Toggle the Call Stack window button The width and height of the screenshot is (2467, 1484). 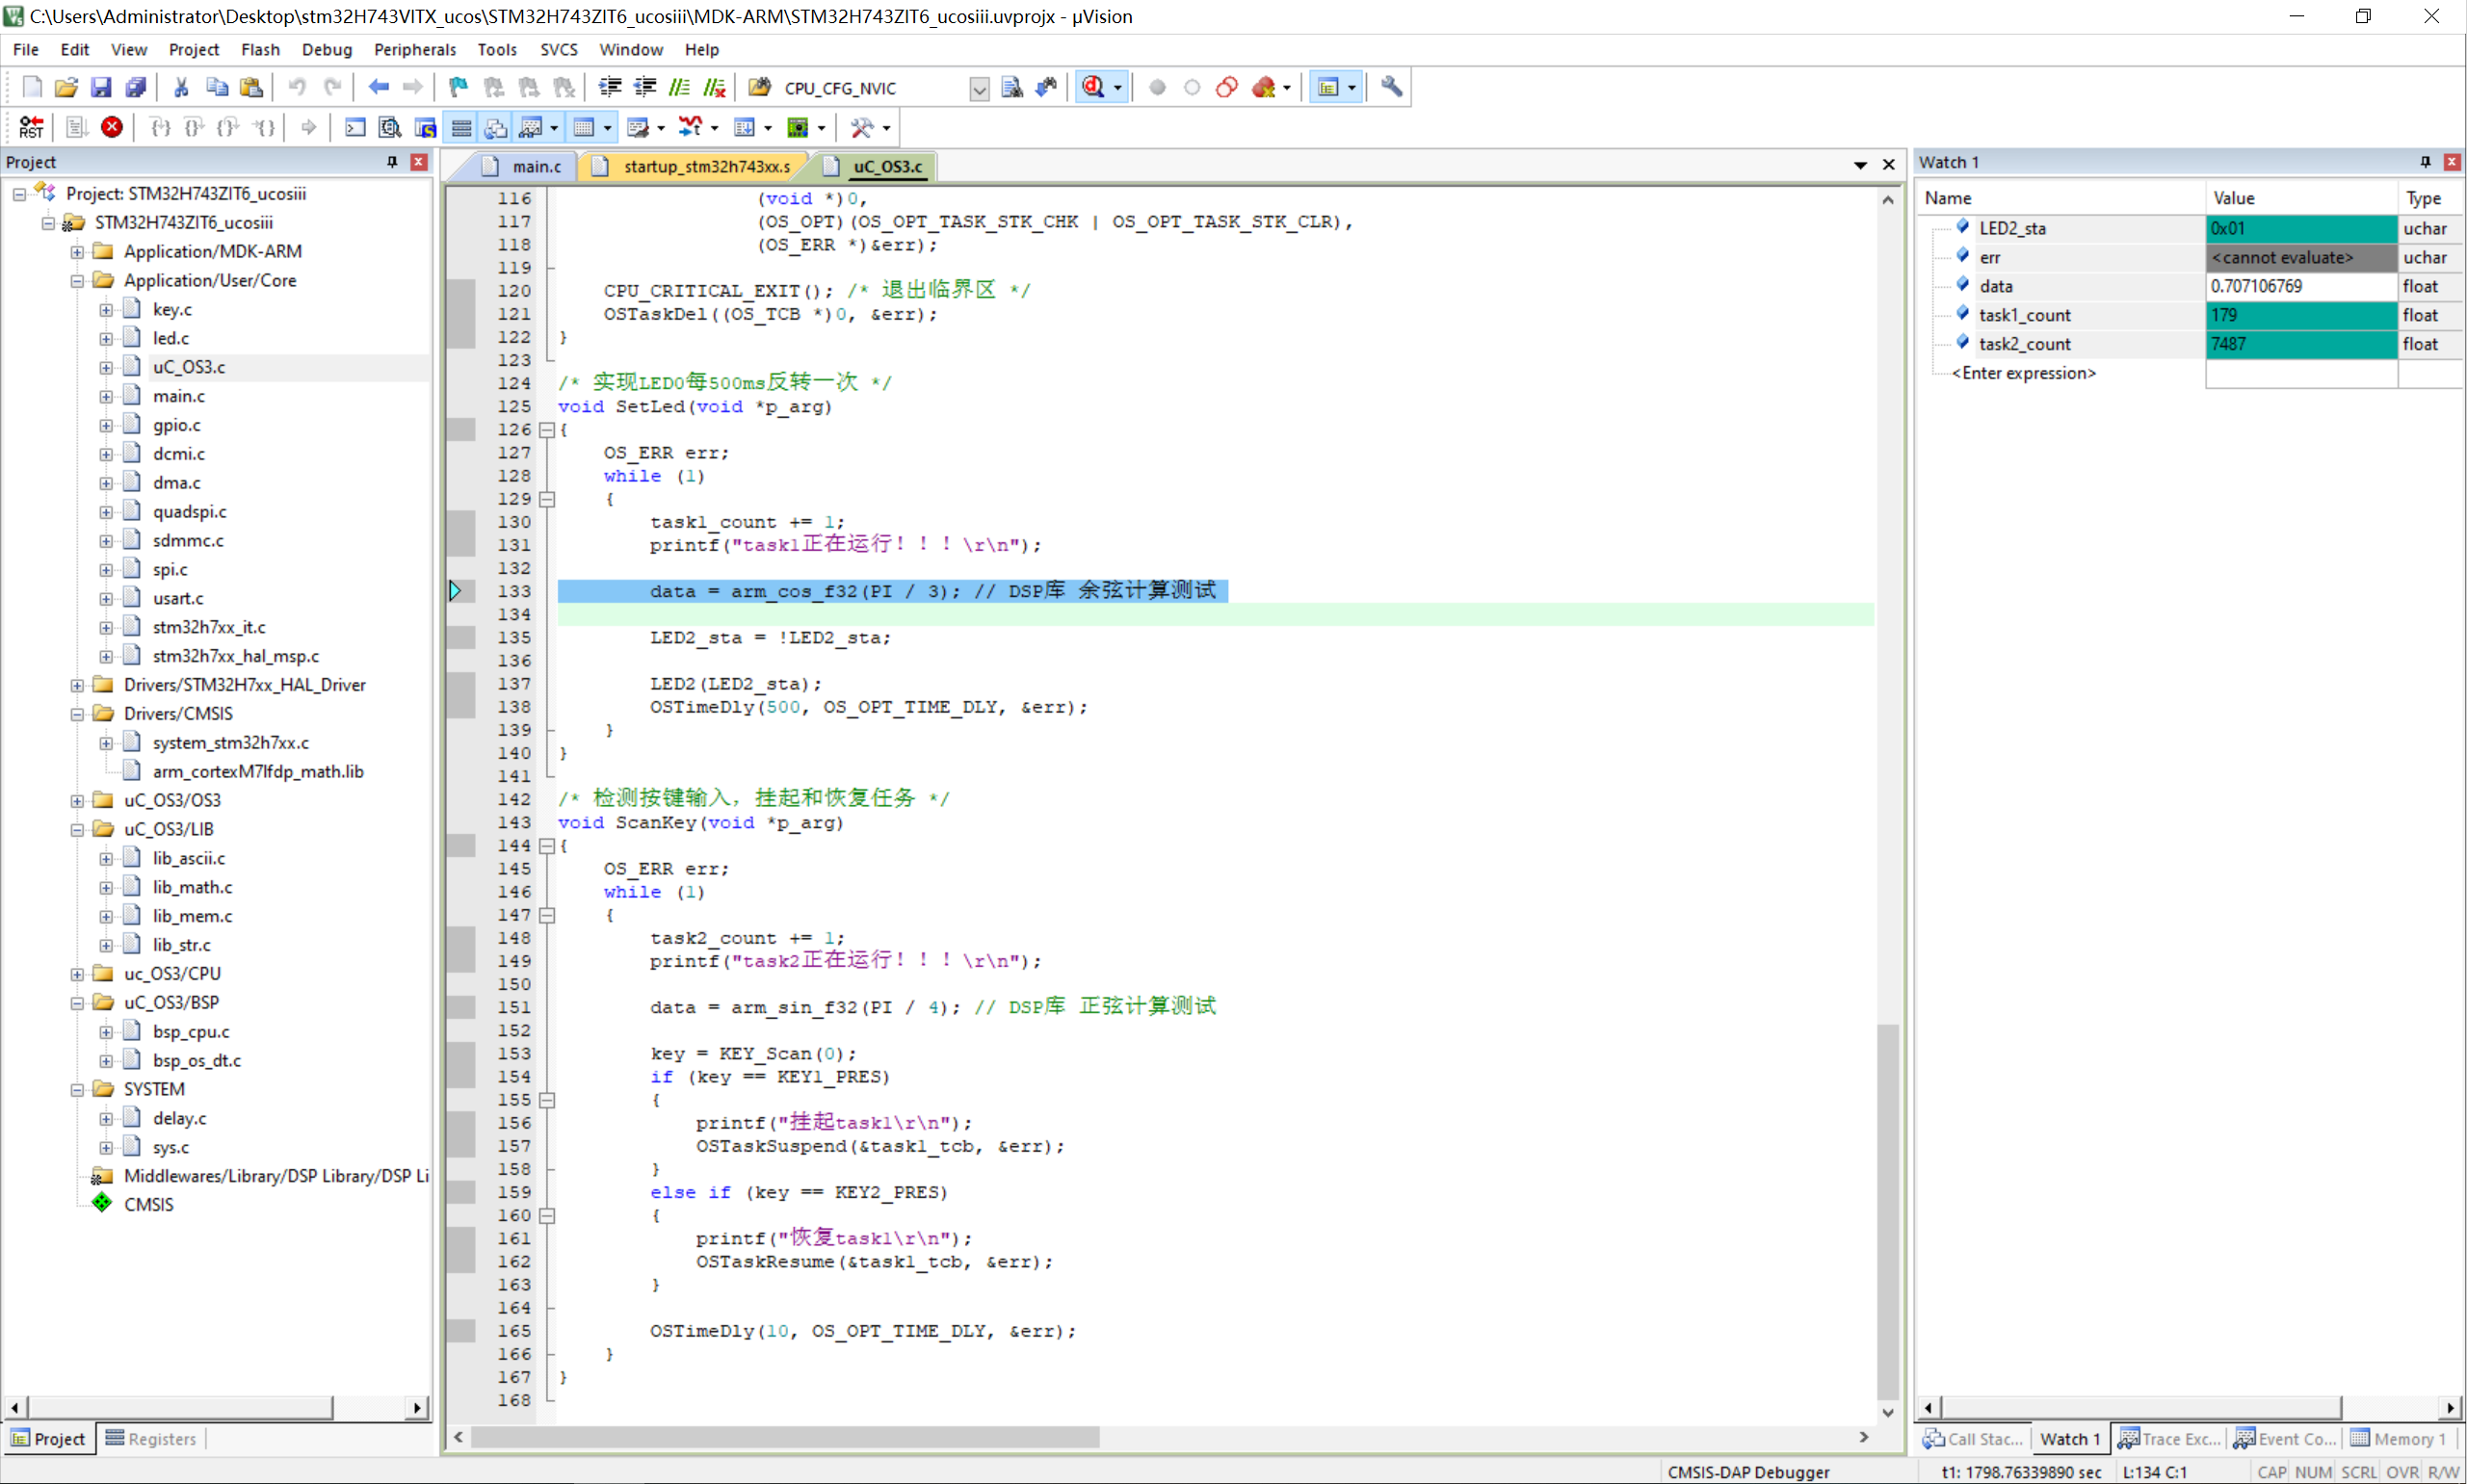tap(496, 127)
